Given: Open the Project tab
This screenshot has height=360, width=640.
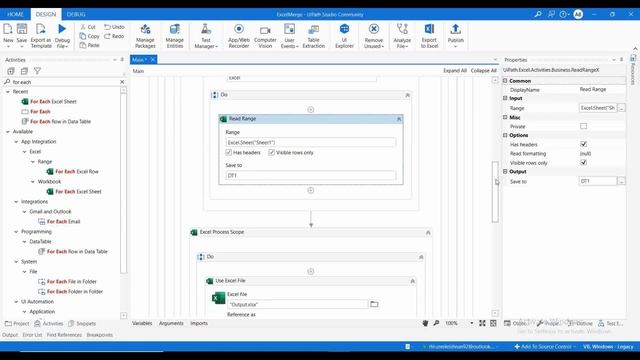Looking at the screenshot, I should [17, 323].
